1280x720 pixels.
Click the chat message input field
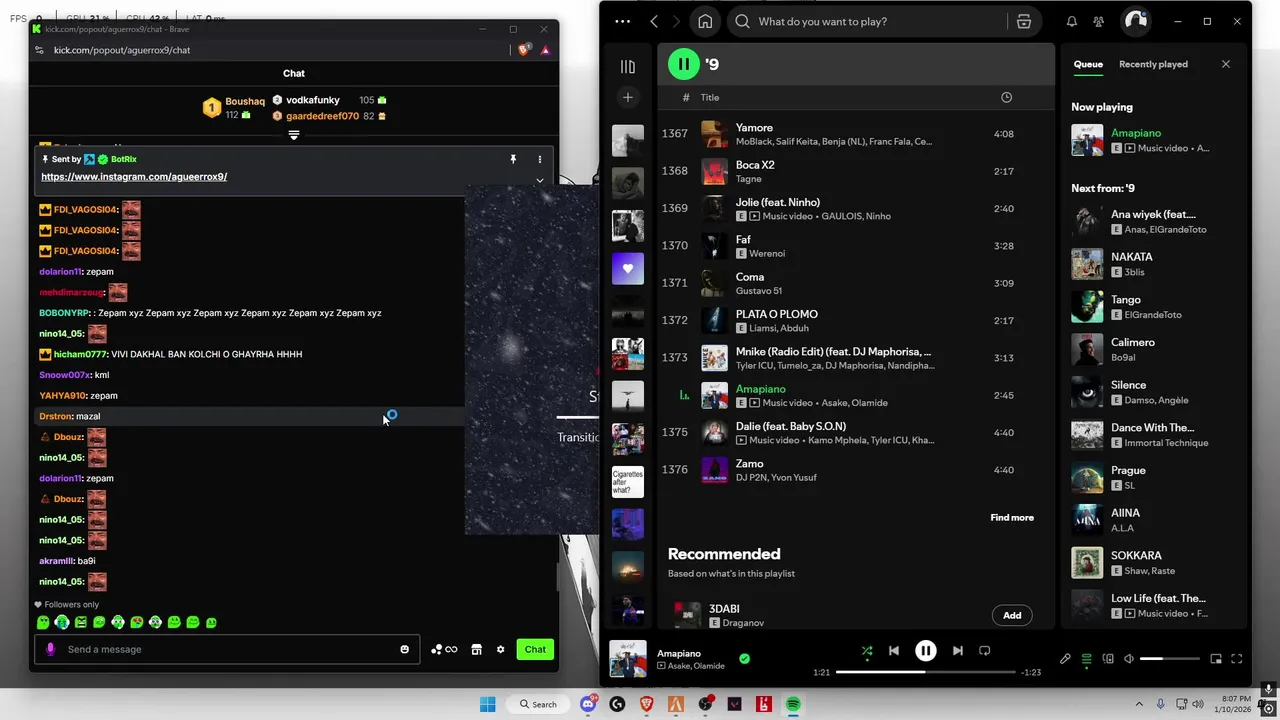[227, 649]
